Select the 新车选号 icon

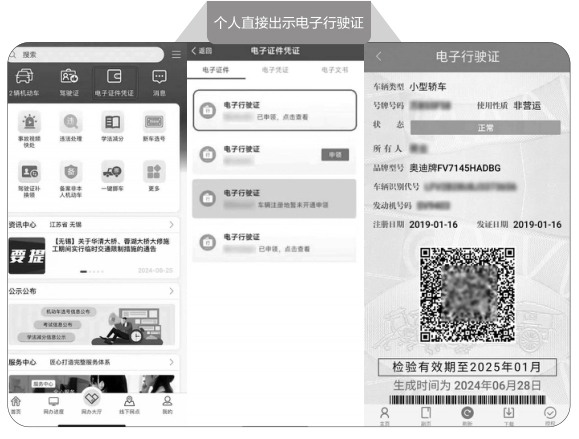154,122
